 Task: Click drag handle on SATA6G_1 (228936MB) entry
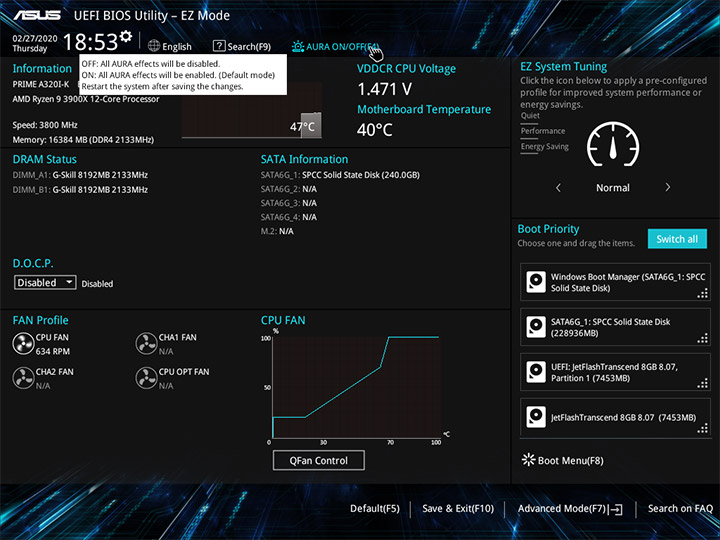[703, 338]
